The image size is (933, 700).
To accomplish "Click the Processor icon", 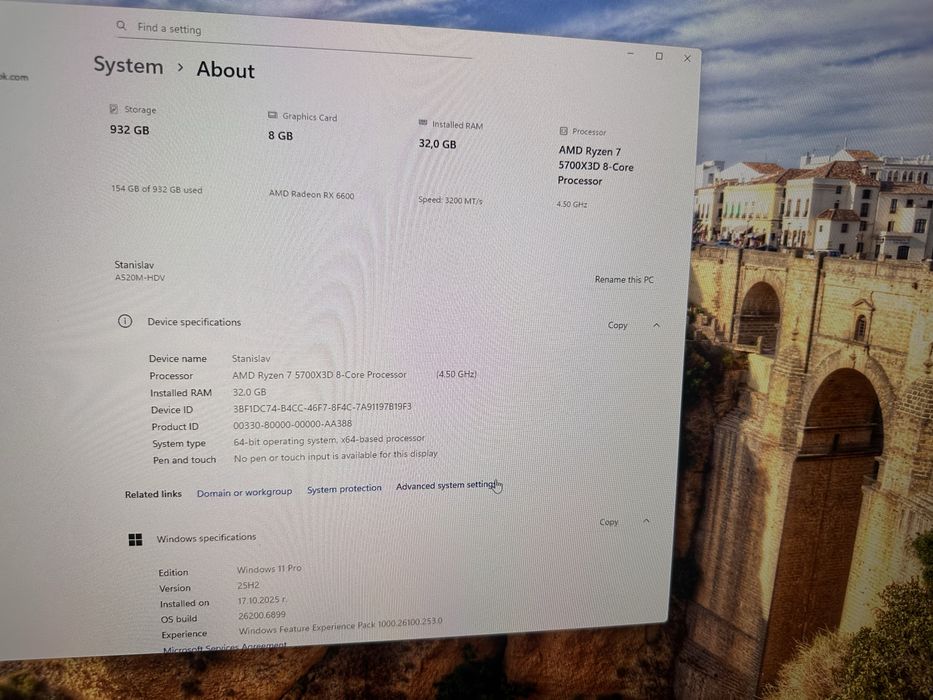I will click(x=563, y=130).
